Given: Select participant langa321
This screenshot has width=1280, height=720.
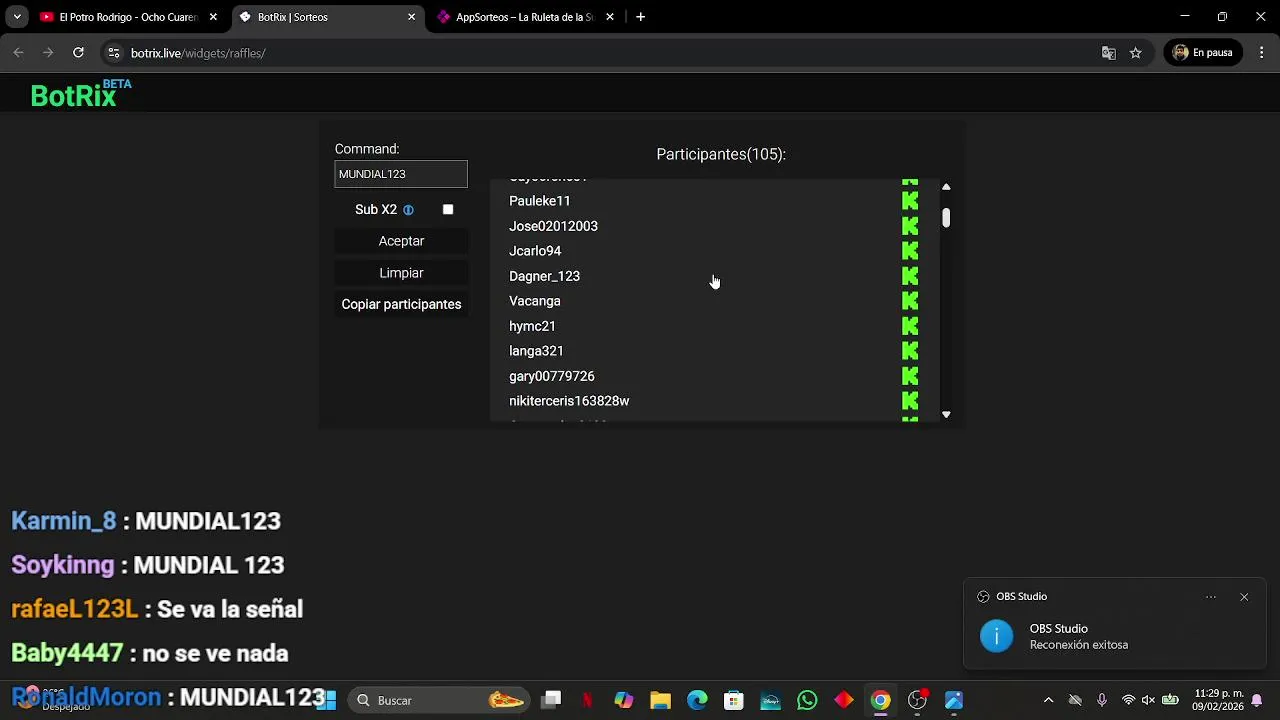Looking at the screenshot, I should [x=536, y=351].
